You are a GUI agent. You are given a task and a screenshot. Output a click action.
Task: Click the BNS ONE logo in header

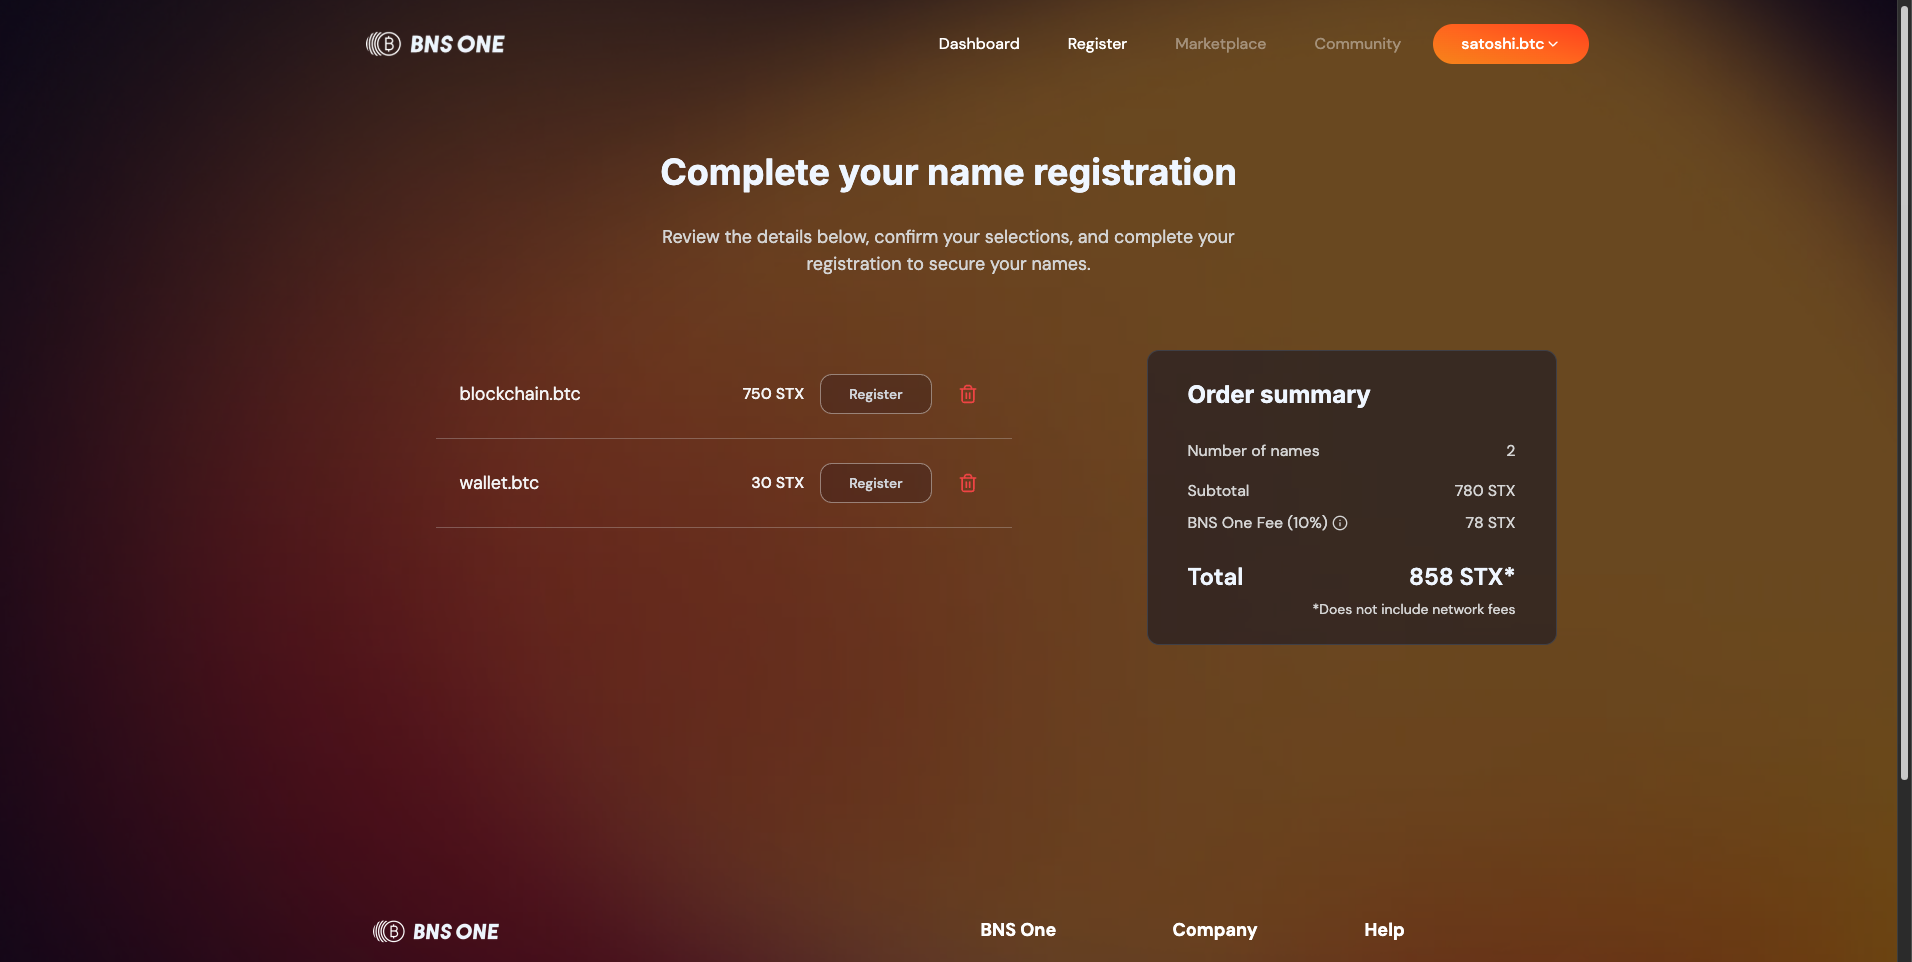coord(435,44)
